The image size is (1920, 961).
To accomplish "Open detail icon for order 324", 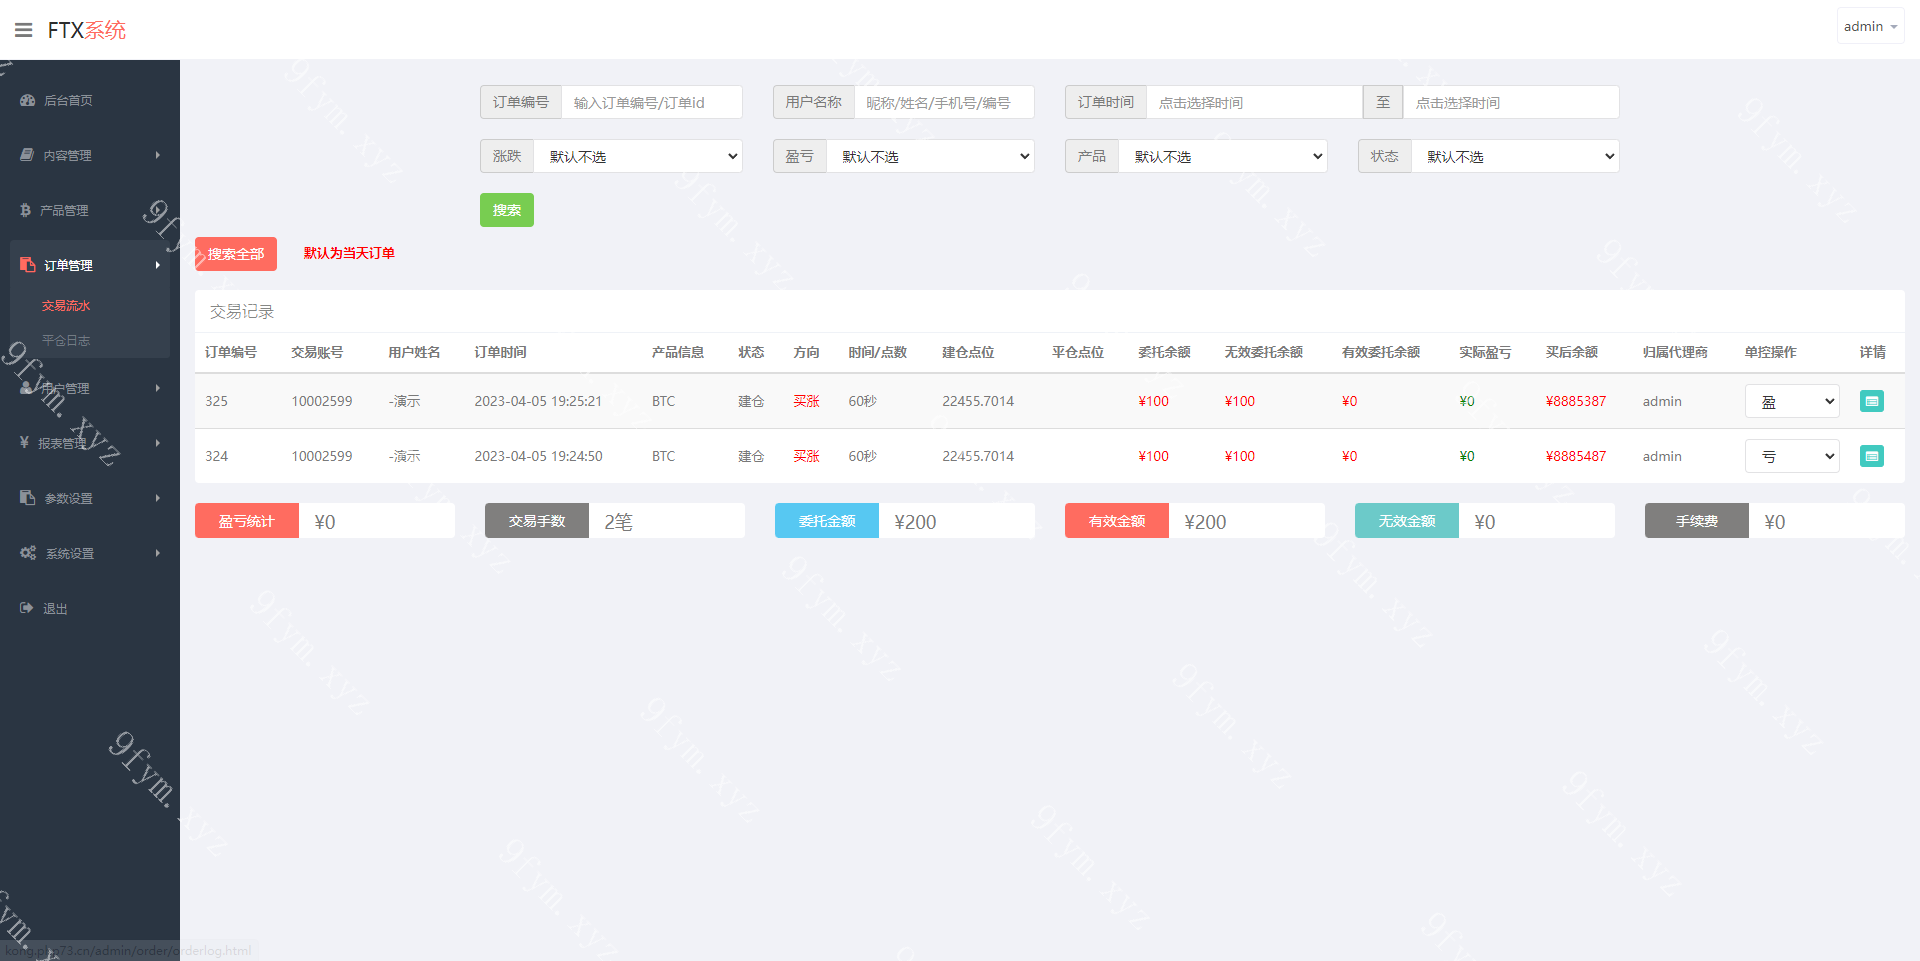I will click(x=1871, y=456).
